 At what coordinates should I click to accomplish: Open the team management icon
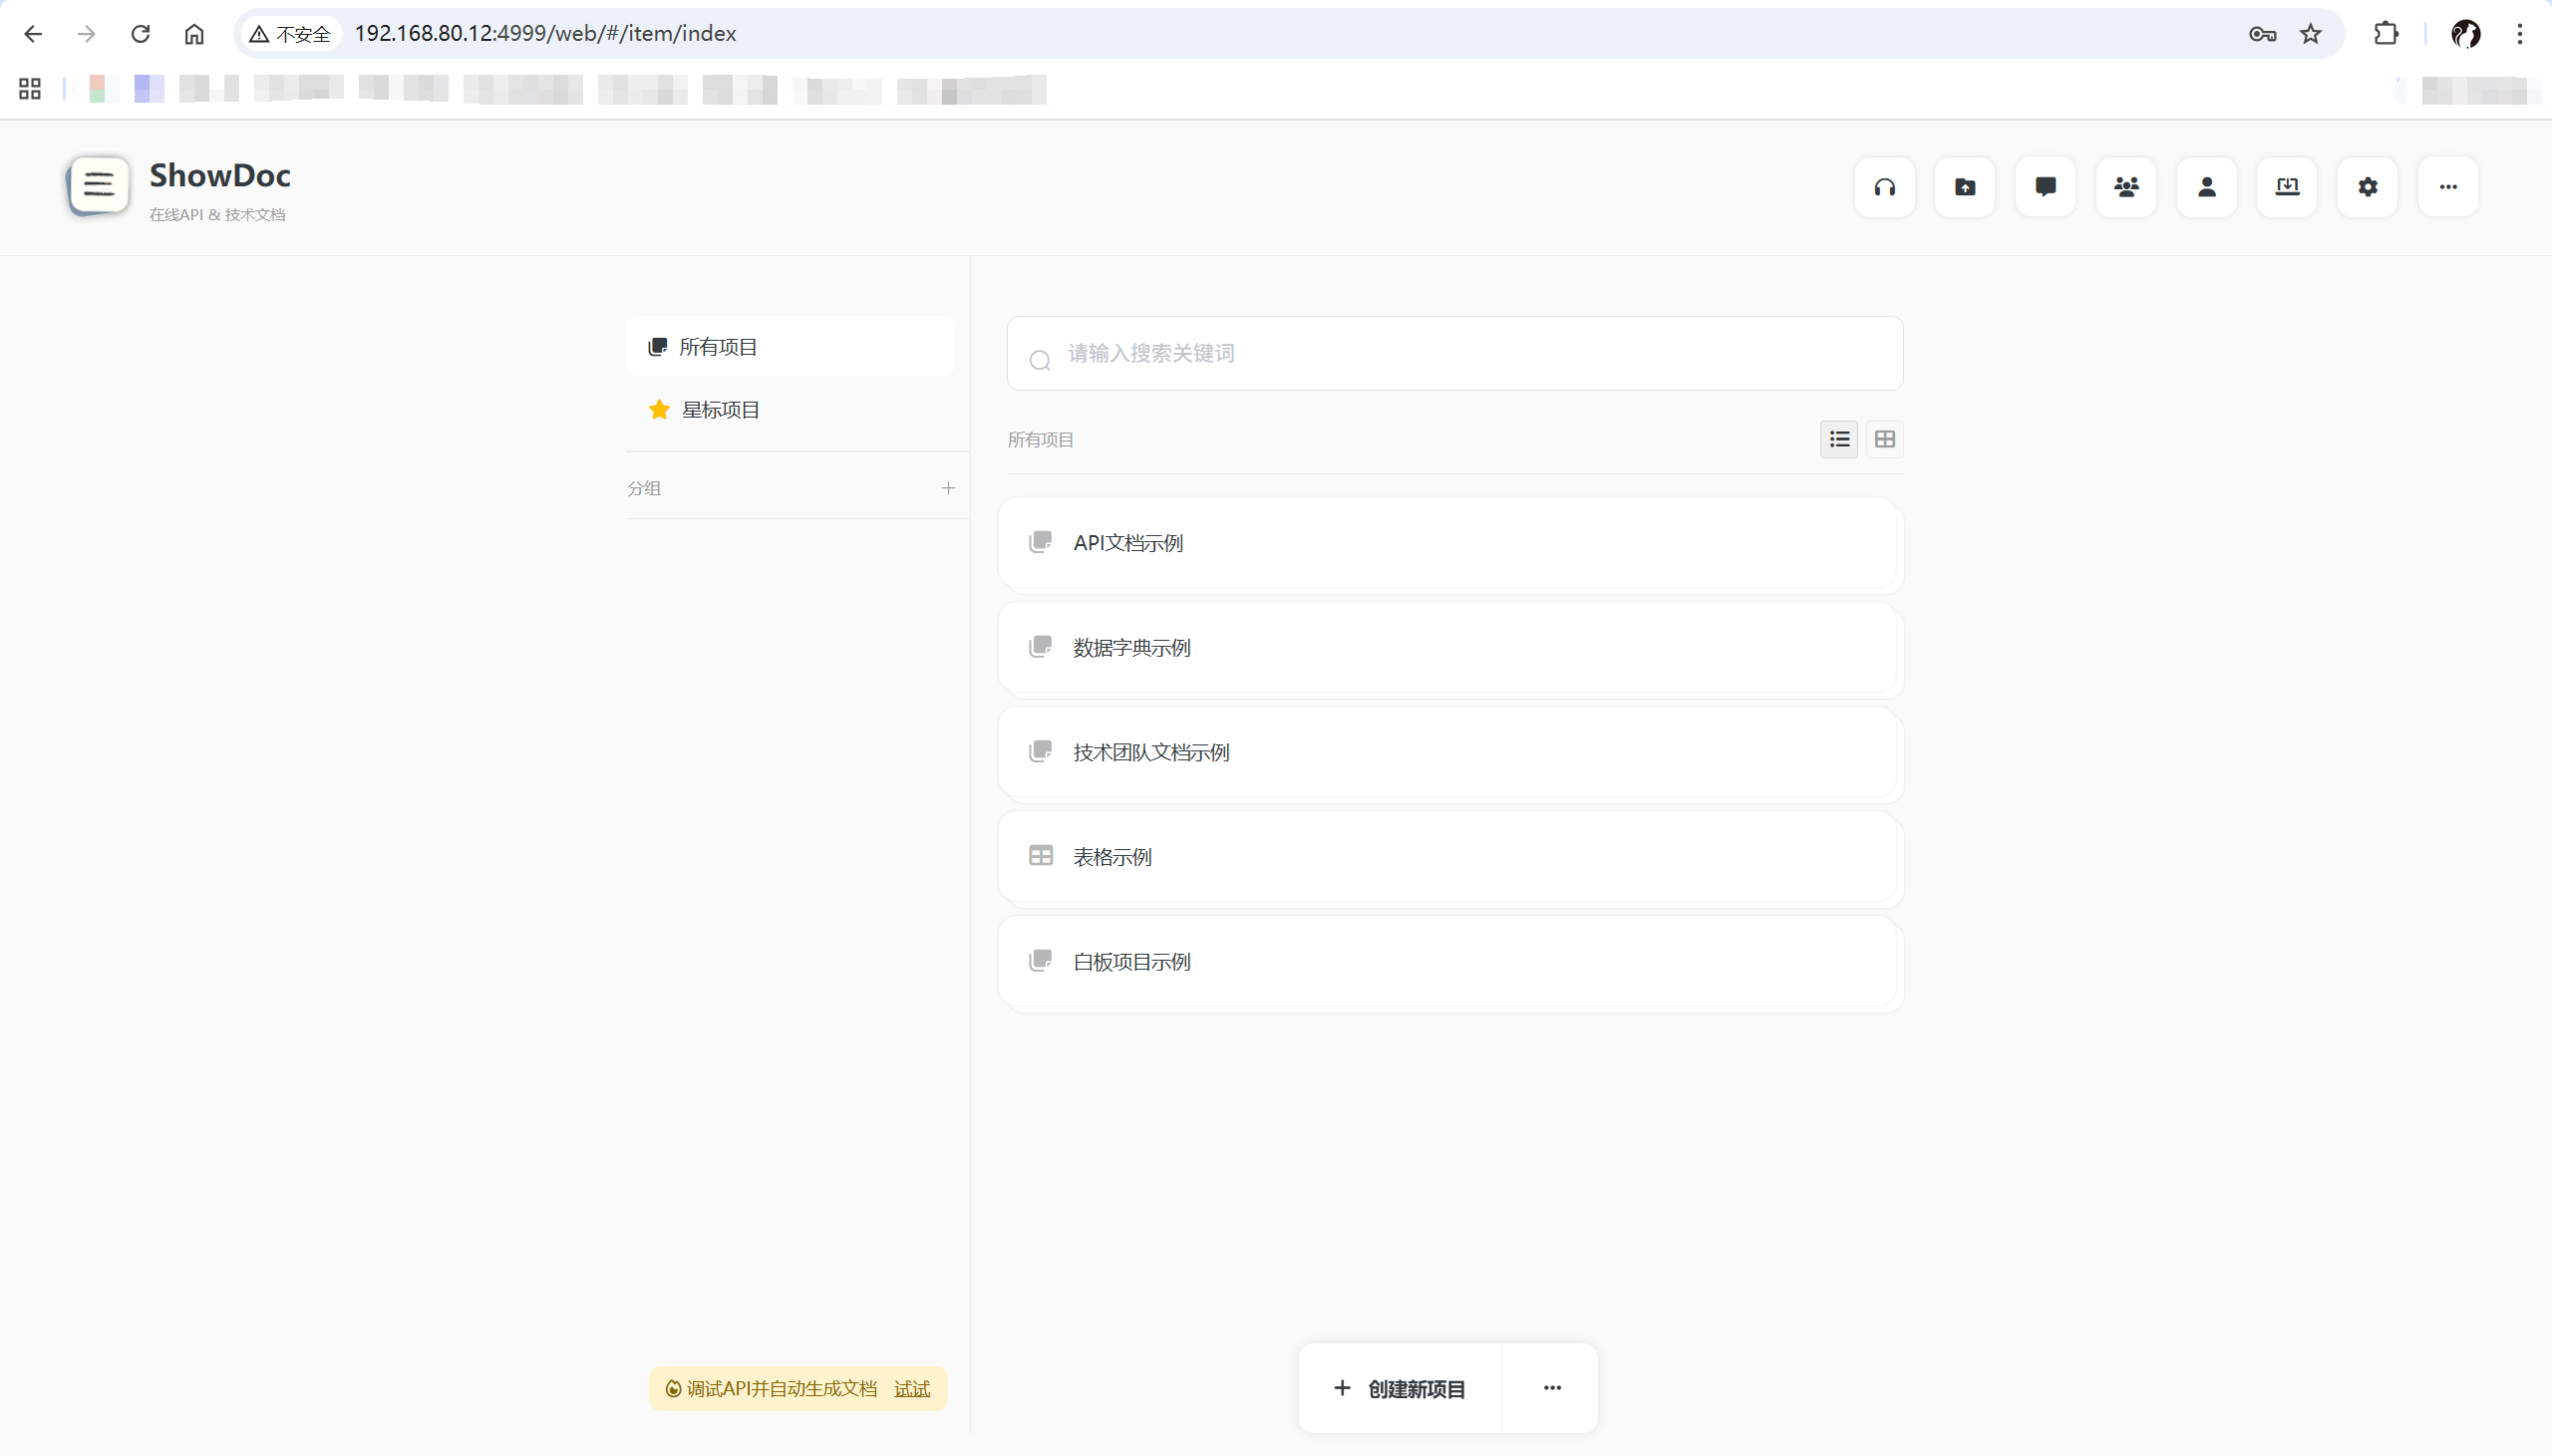click(2126, 187)
